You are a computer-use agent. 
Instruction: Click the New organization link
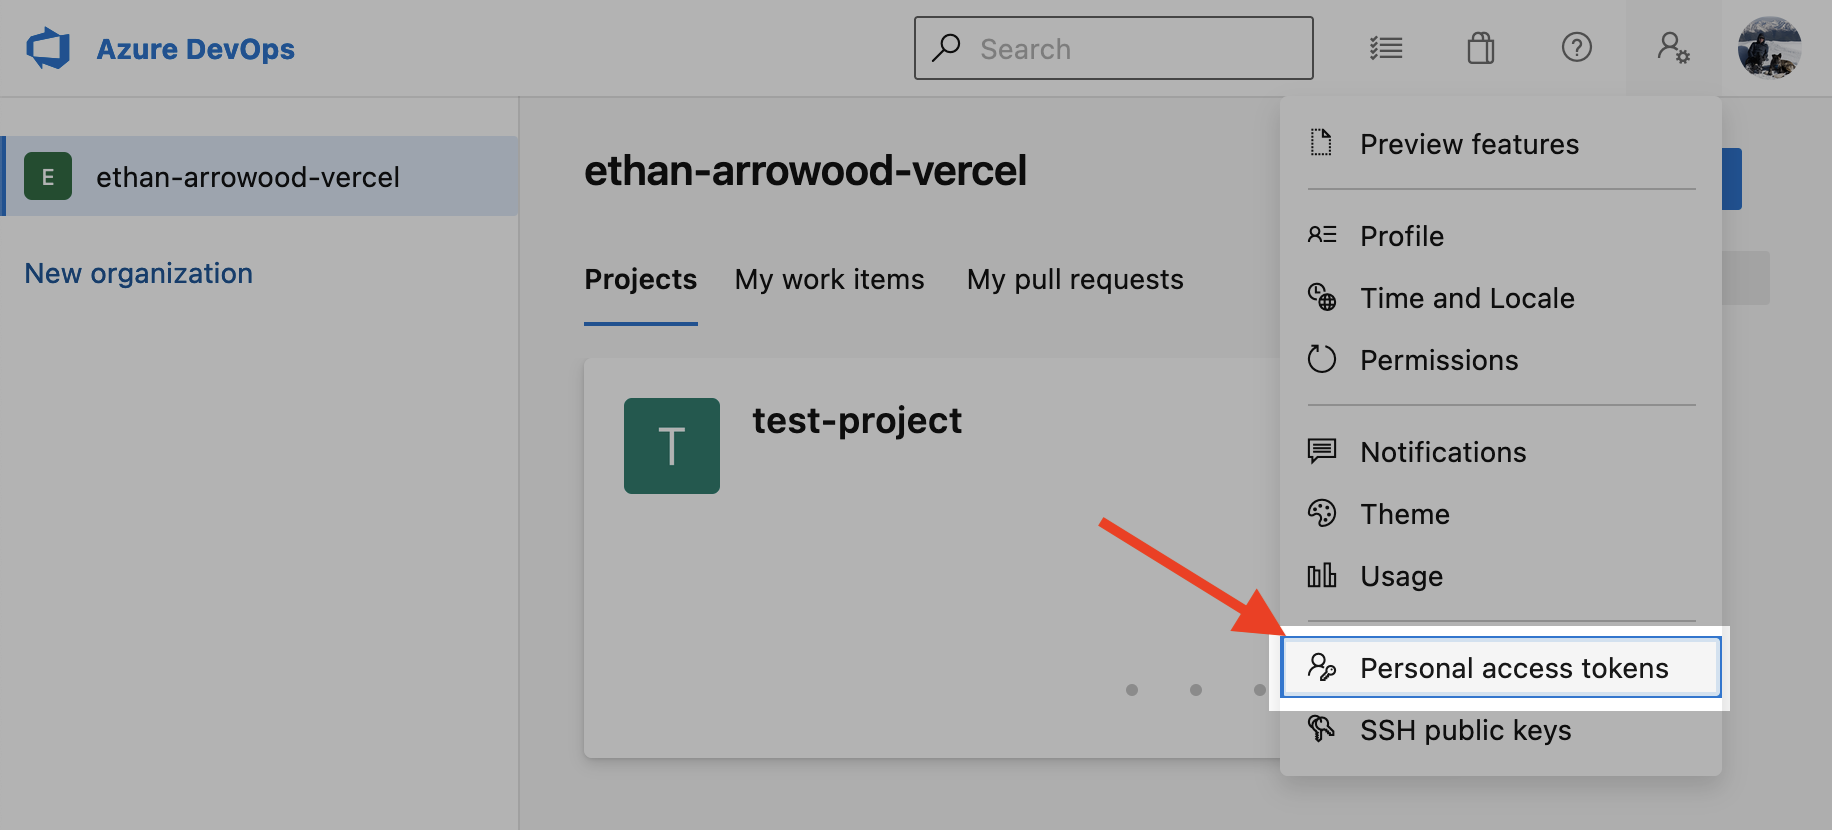138,272
